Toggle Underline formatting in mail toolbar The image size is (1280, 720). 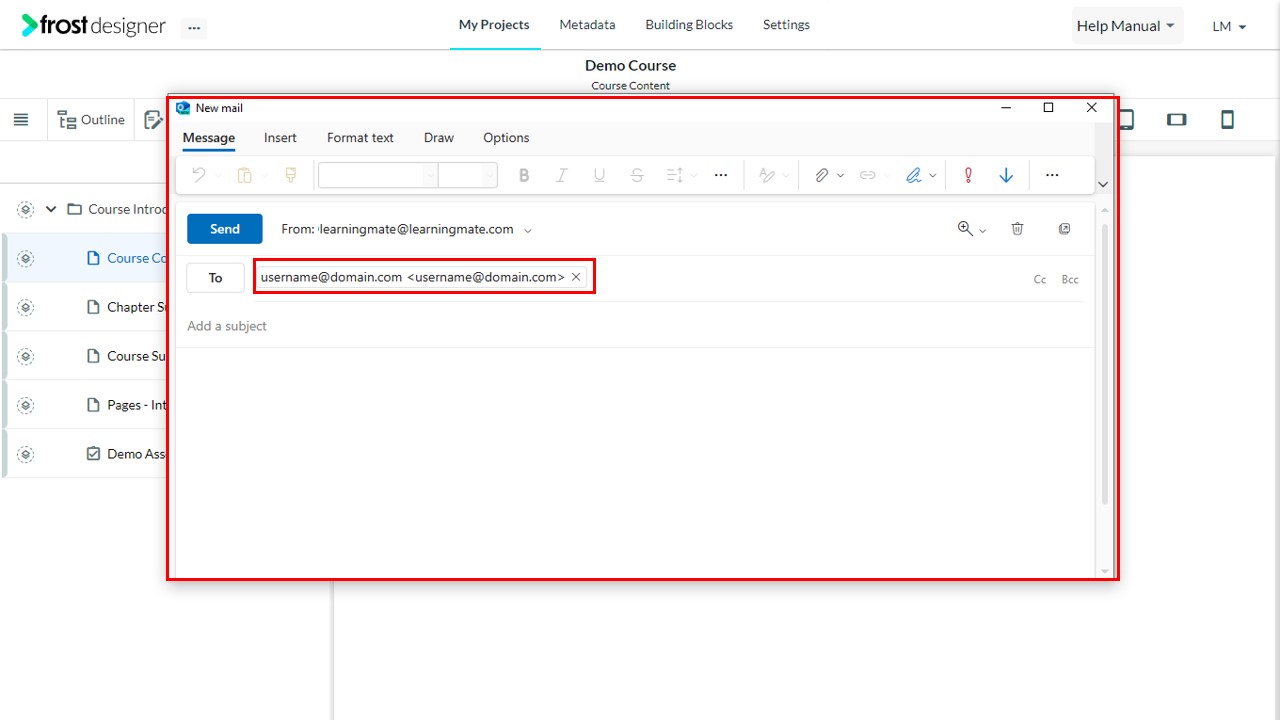tap(599, 176)
